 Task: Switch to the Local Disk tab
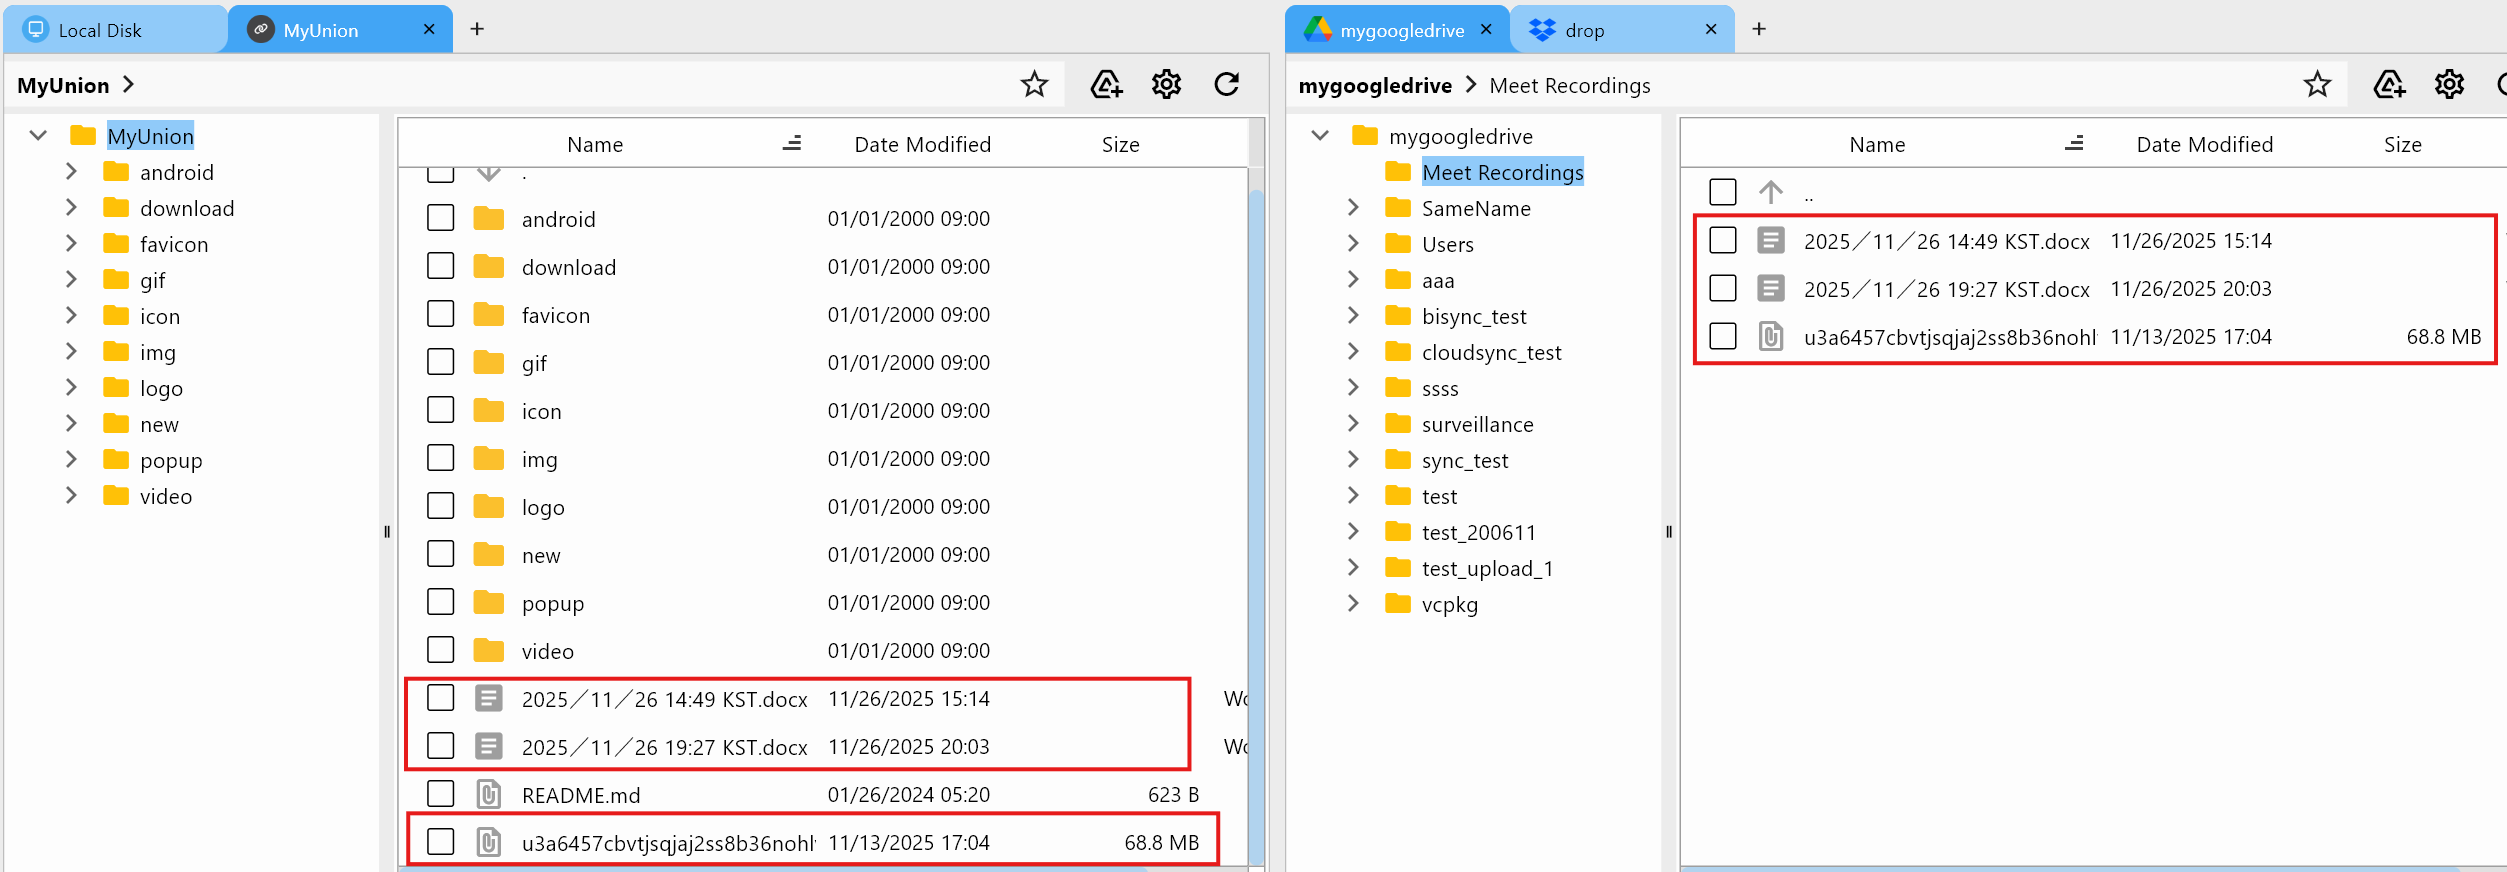[100, 30]
